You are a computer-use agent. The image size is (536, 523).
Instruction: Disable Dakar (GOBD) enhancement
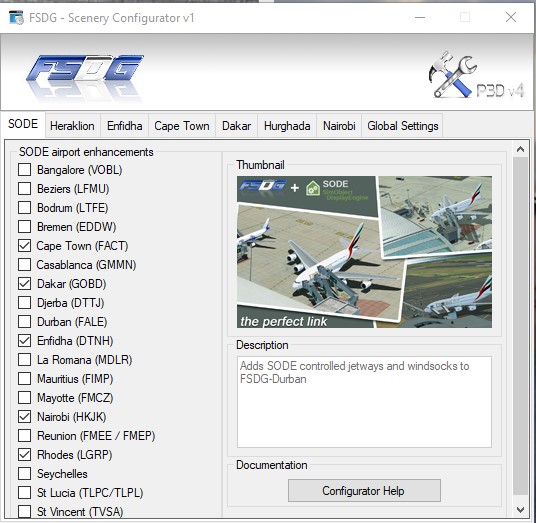click(x=25, y=283)
